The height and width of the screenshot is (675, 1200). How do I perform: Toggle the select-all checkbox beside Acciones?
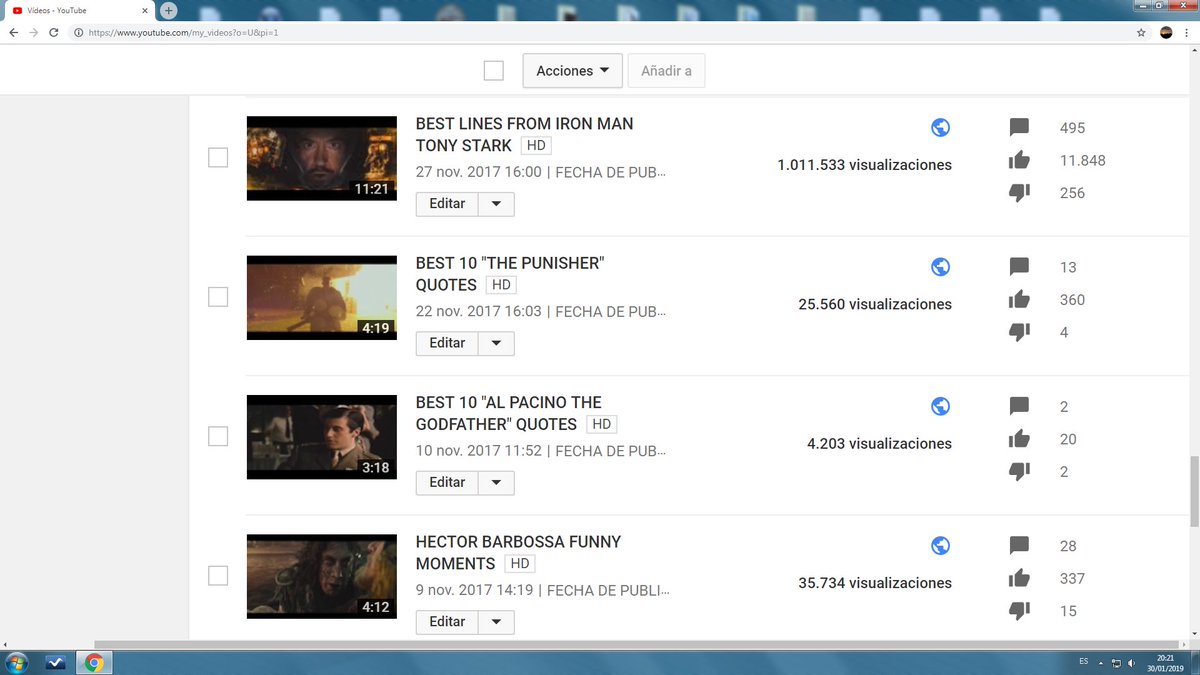pos(493,71)
